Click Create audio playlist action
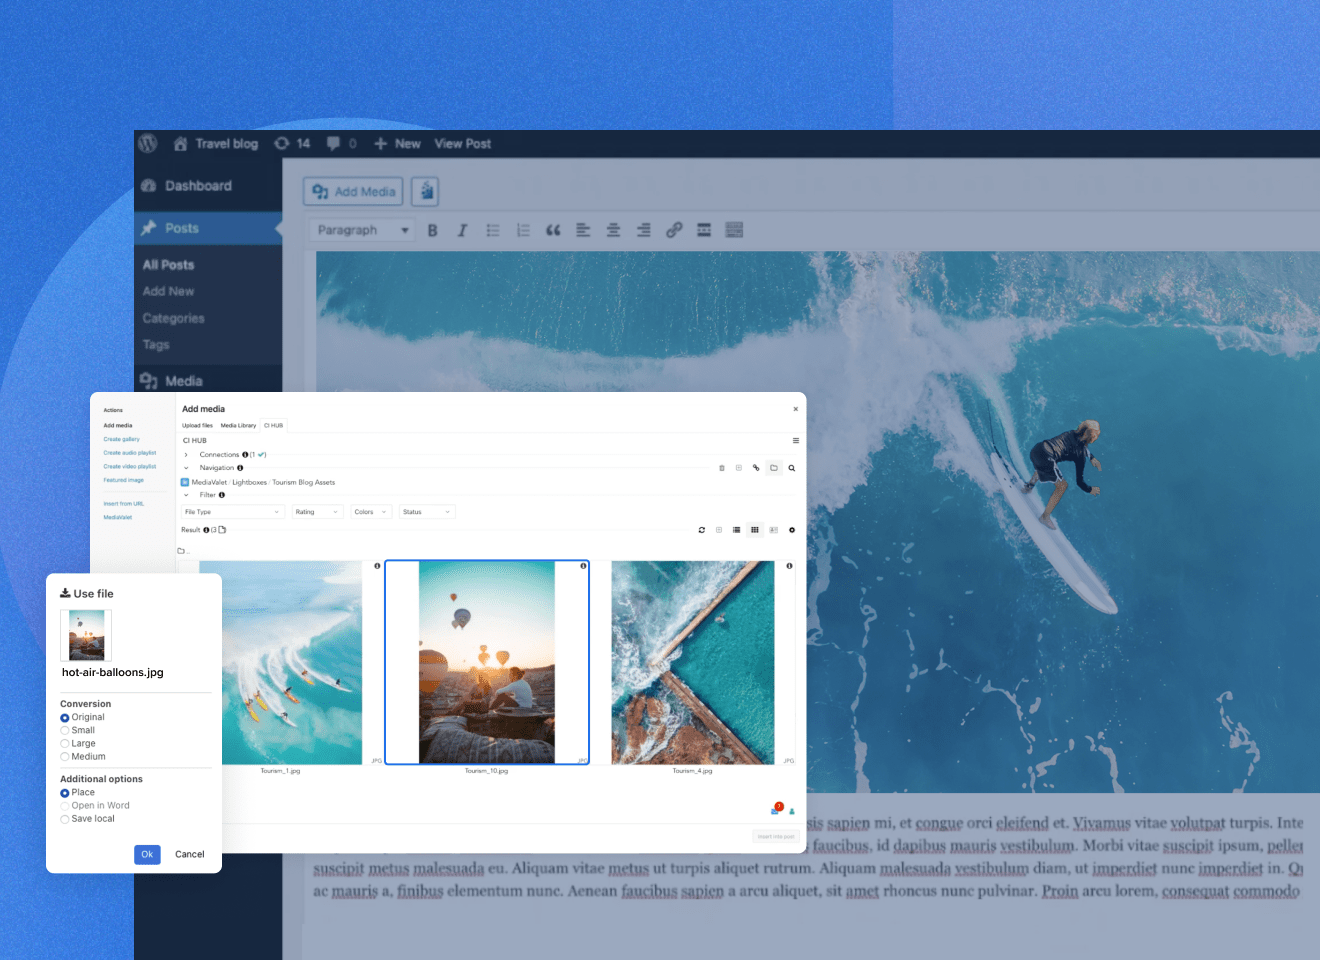The height and width of the screenshot is (960, 1321). [130, 453]
